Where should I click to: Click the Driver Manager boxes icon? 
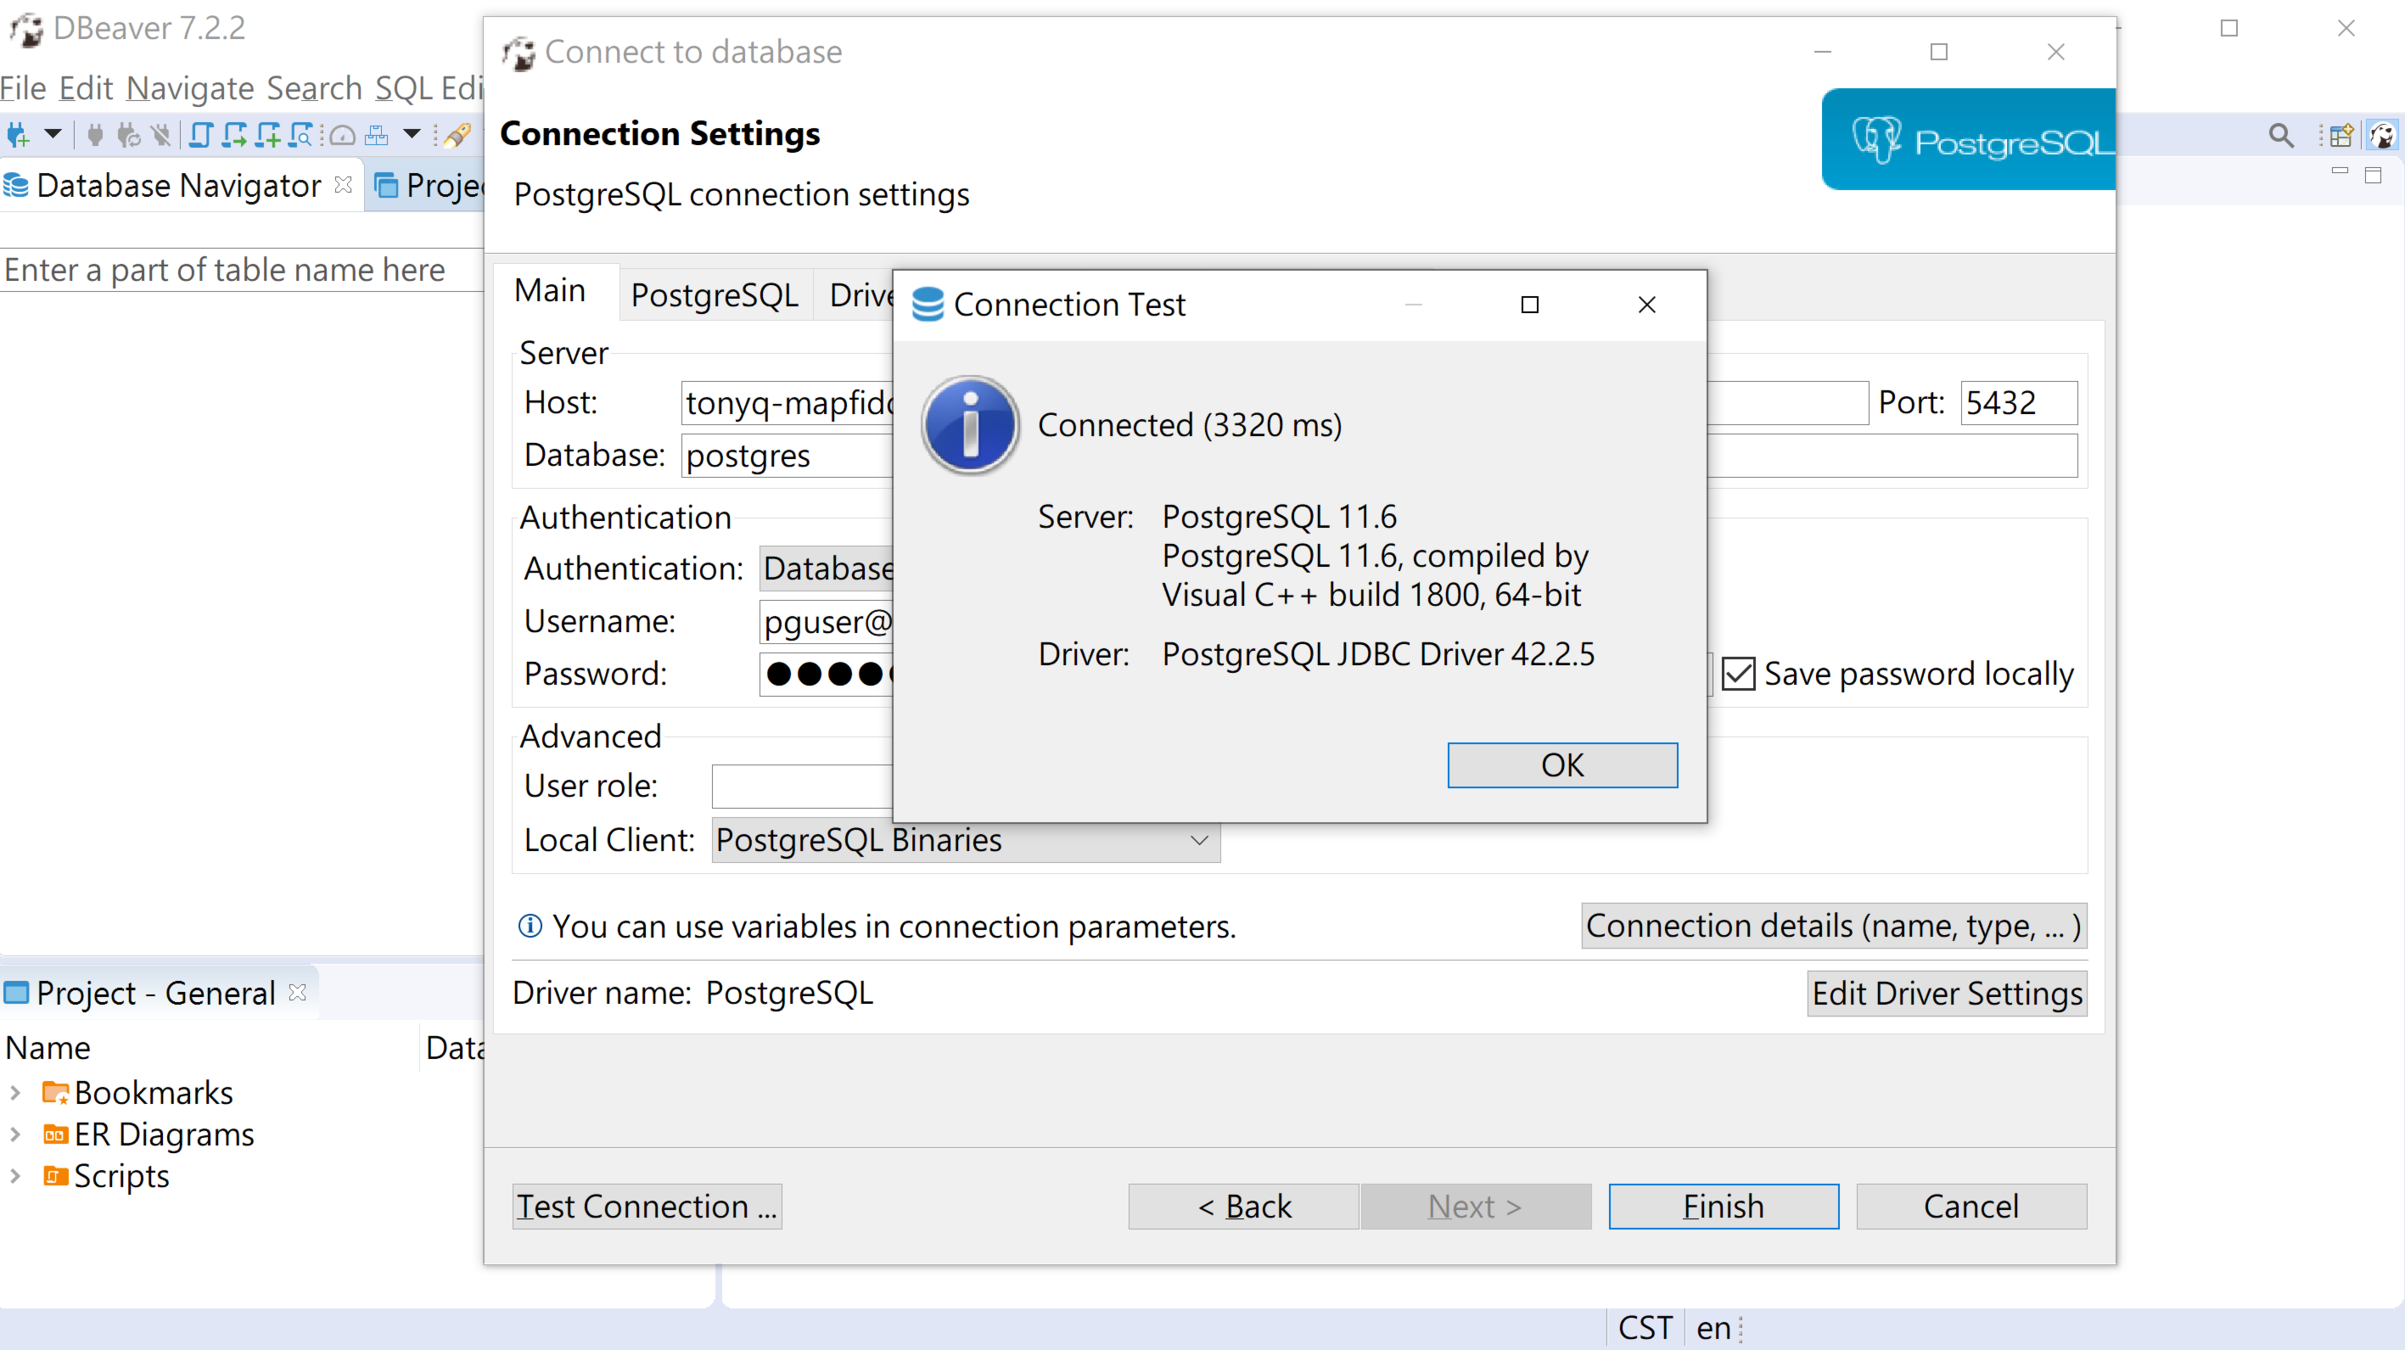[x=377, y=135]
